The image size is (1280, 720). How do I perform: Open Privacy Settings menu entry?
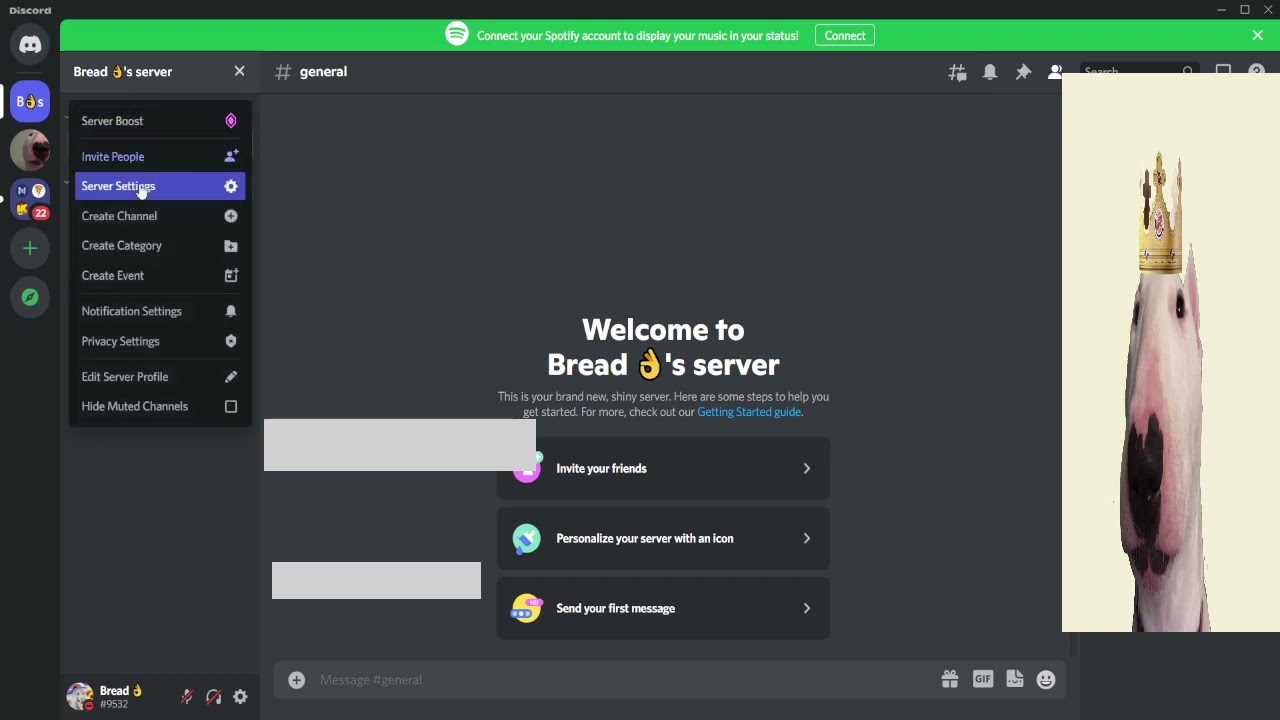coord(160,341)
